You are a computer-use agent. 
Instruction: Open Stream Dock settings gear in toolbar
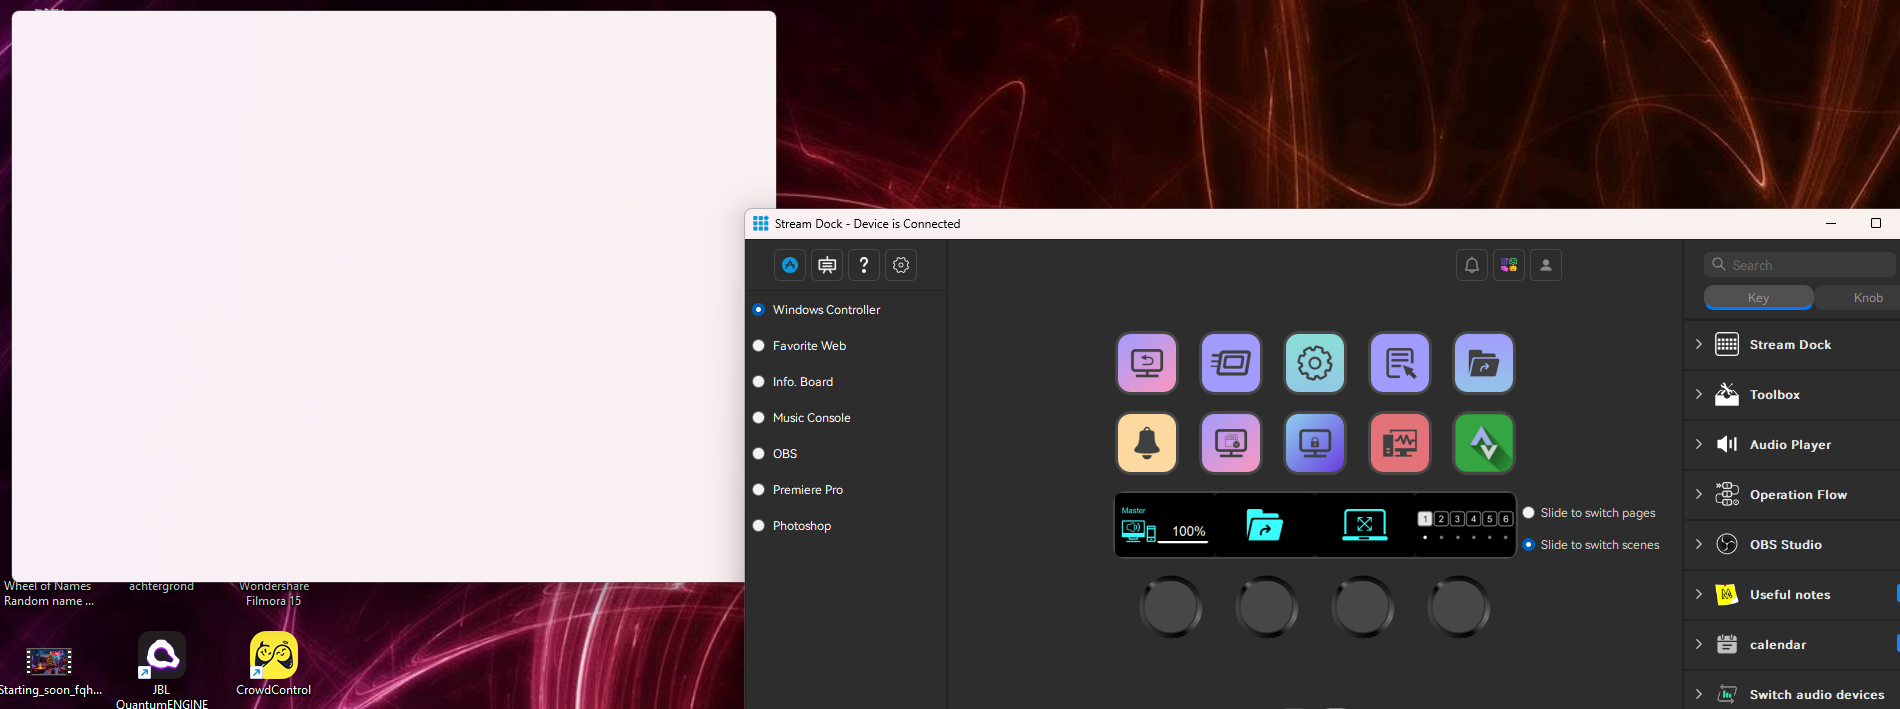(x=901, y=265)
